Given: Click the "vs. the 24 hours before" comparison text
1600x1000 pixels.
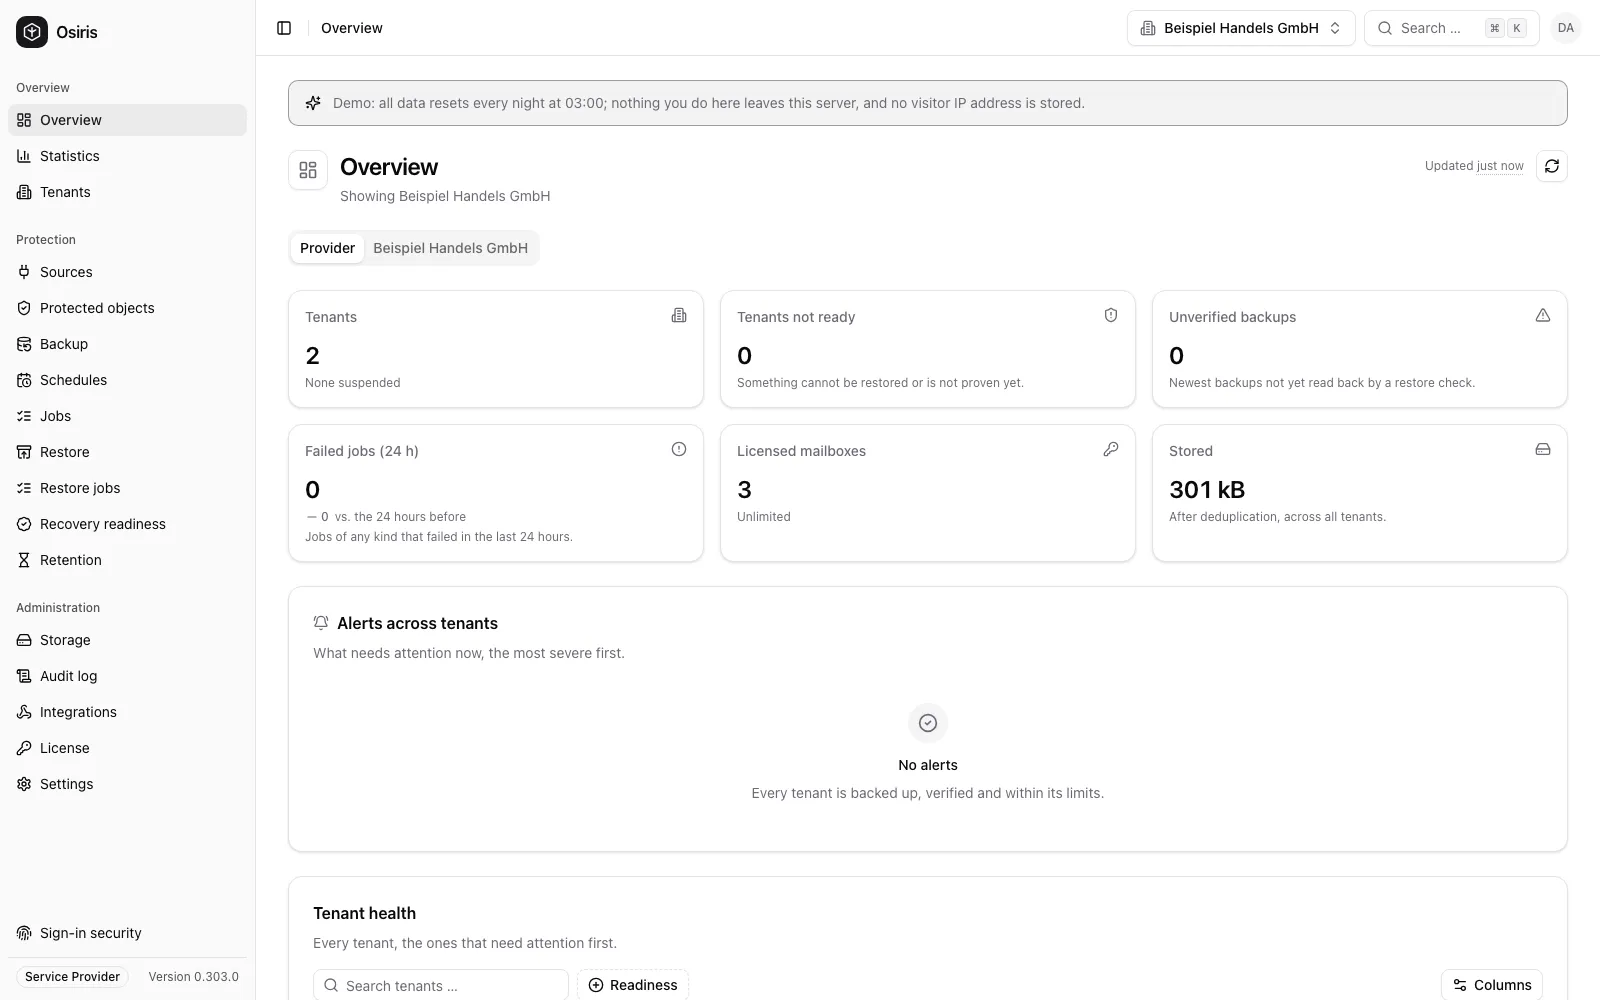Looking at the screenshot, I should click(400, 517).
